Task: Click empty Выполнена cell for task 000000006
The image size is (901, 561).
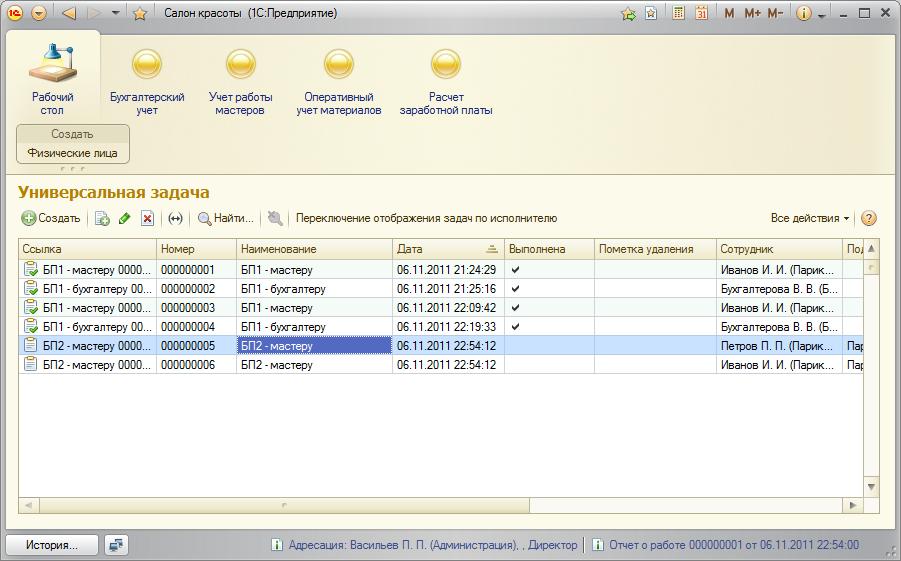Action: [x=549, y=364]
